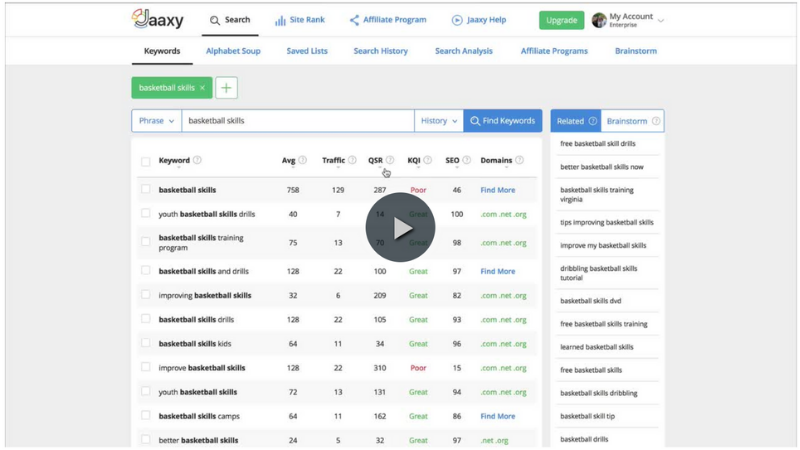Open the Site Rank menu item
Viewport: 800px width, 450px height.
pos(300,20)
